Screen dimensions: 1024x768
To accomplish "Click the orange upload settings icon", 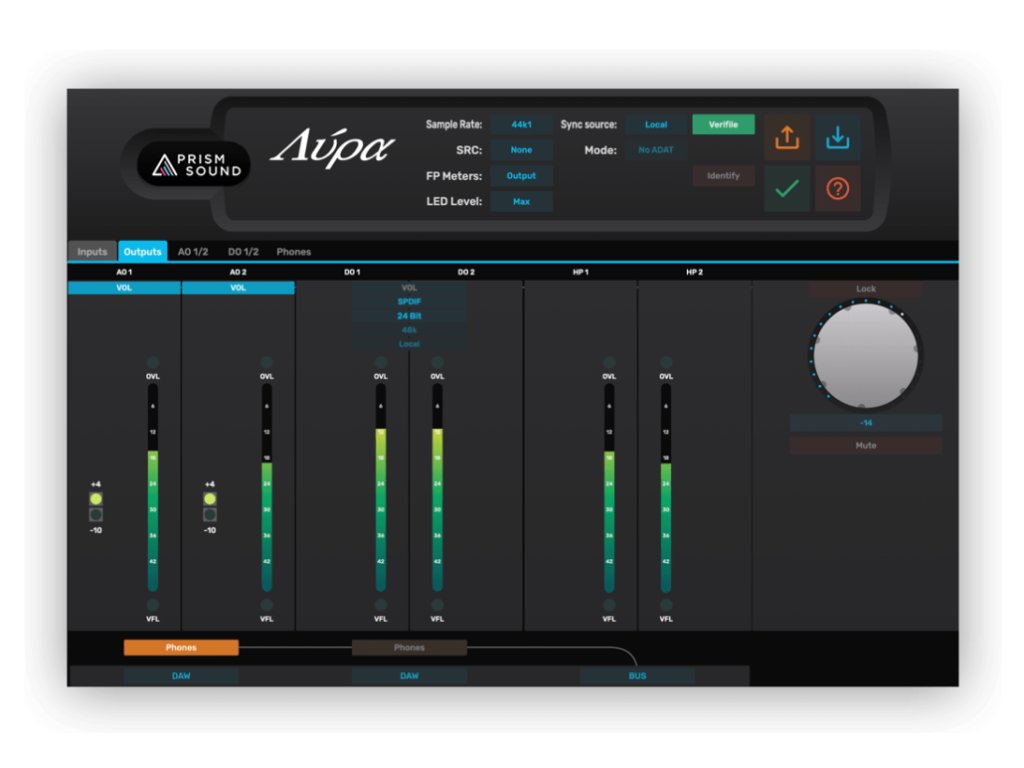I will coord(787,138).
